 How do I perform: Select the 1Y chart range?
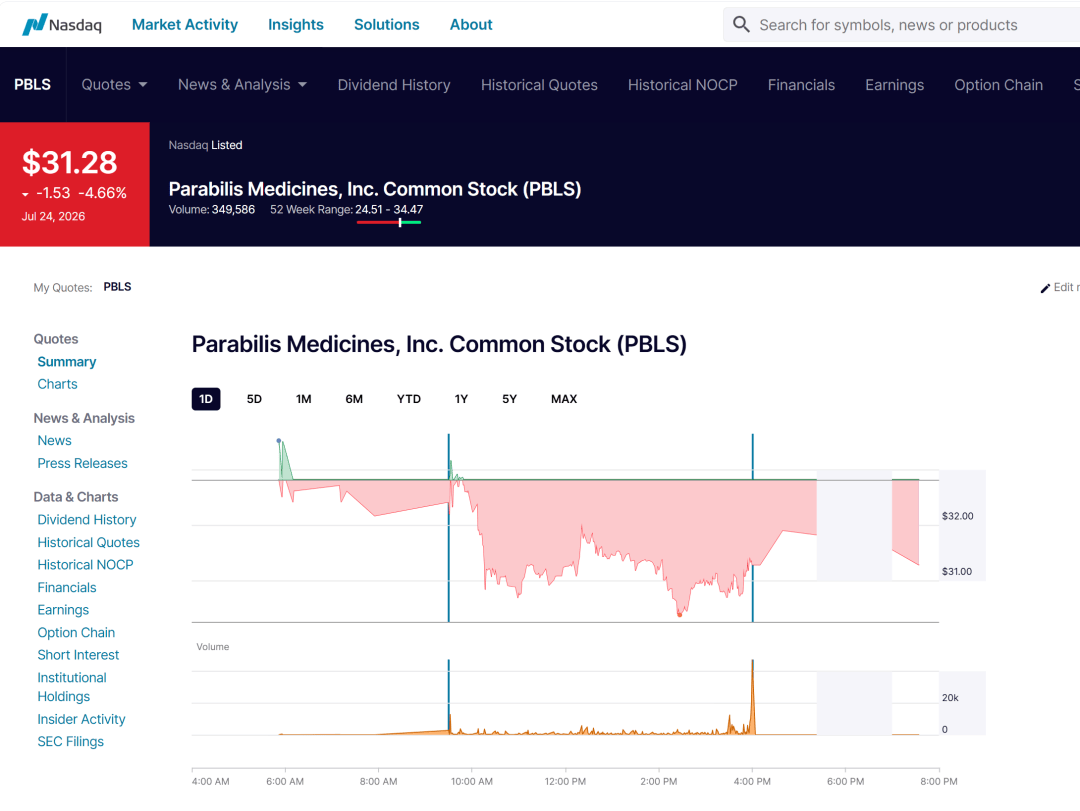pyautogui.click(x=461, y=399)
